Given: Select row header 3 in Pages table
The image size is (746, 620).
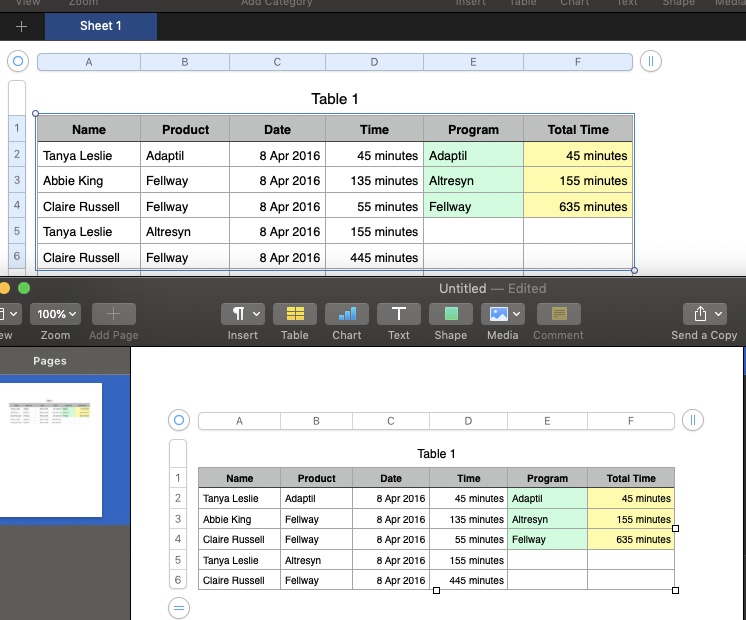Looking at the screenshot, I should (178, 519).
